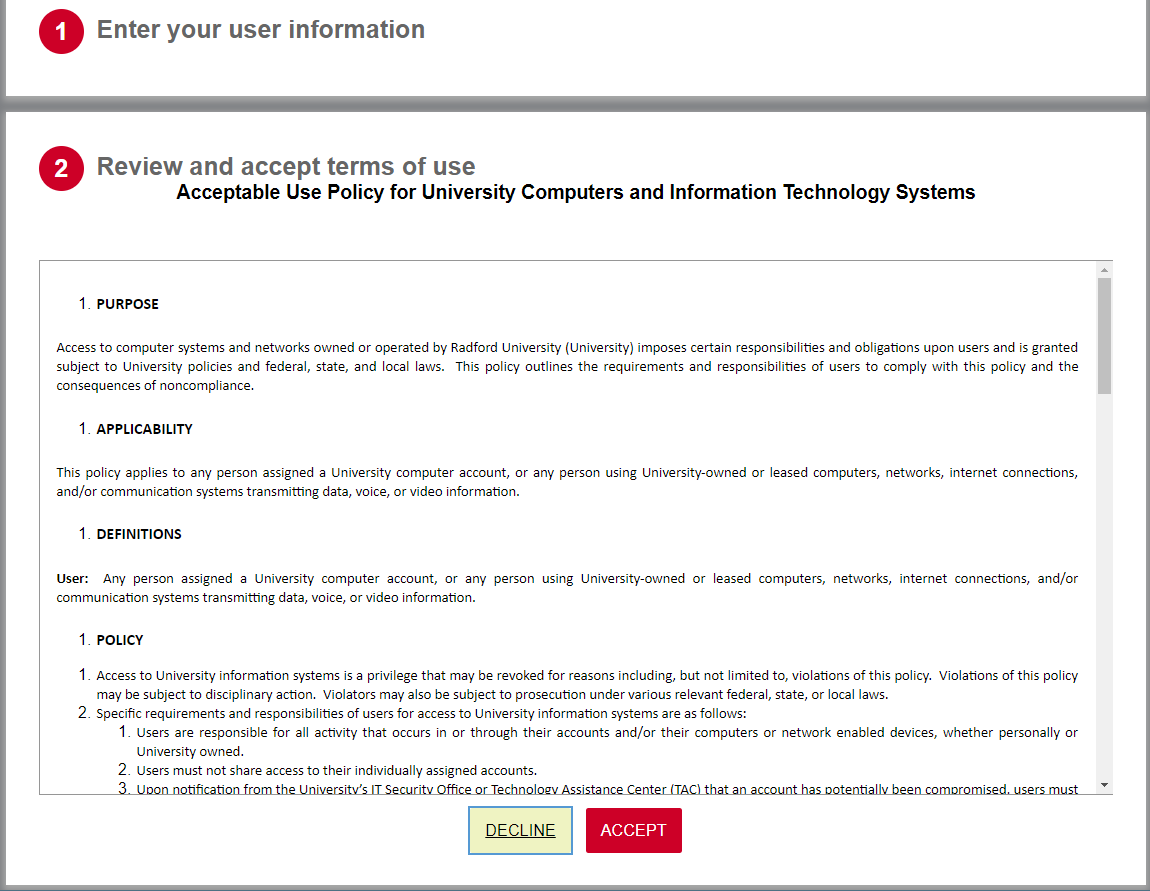Click the scroll up arrow of policy box

1104,271
